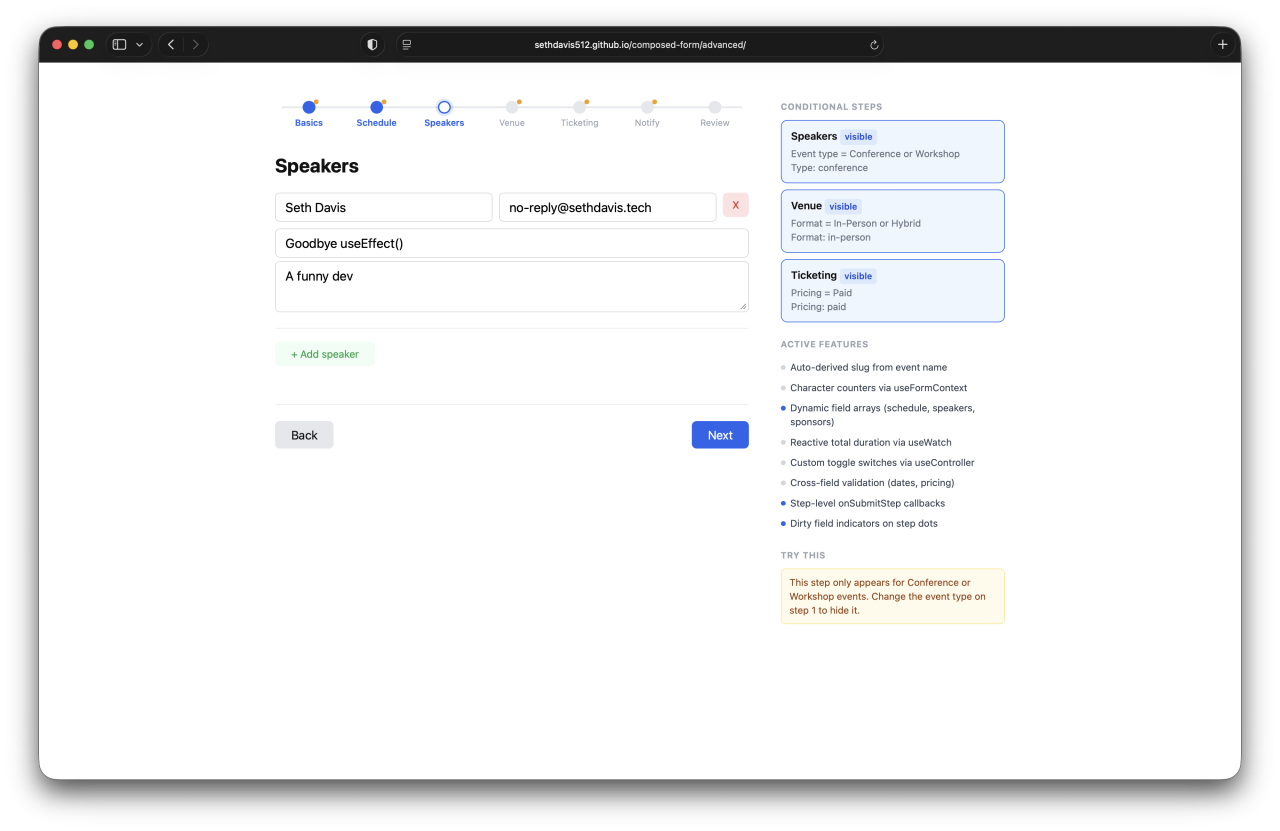Open the privacy shield icon
Viewport: 1280px width, 831px height.
click(x=373, y=44)
